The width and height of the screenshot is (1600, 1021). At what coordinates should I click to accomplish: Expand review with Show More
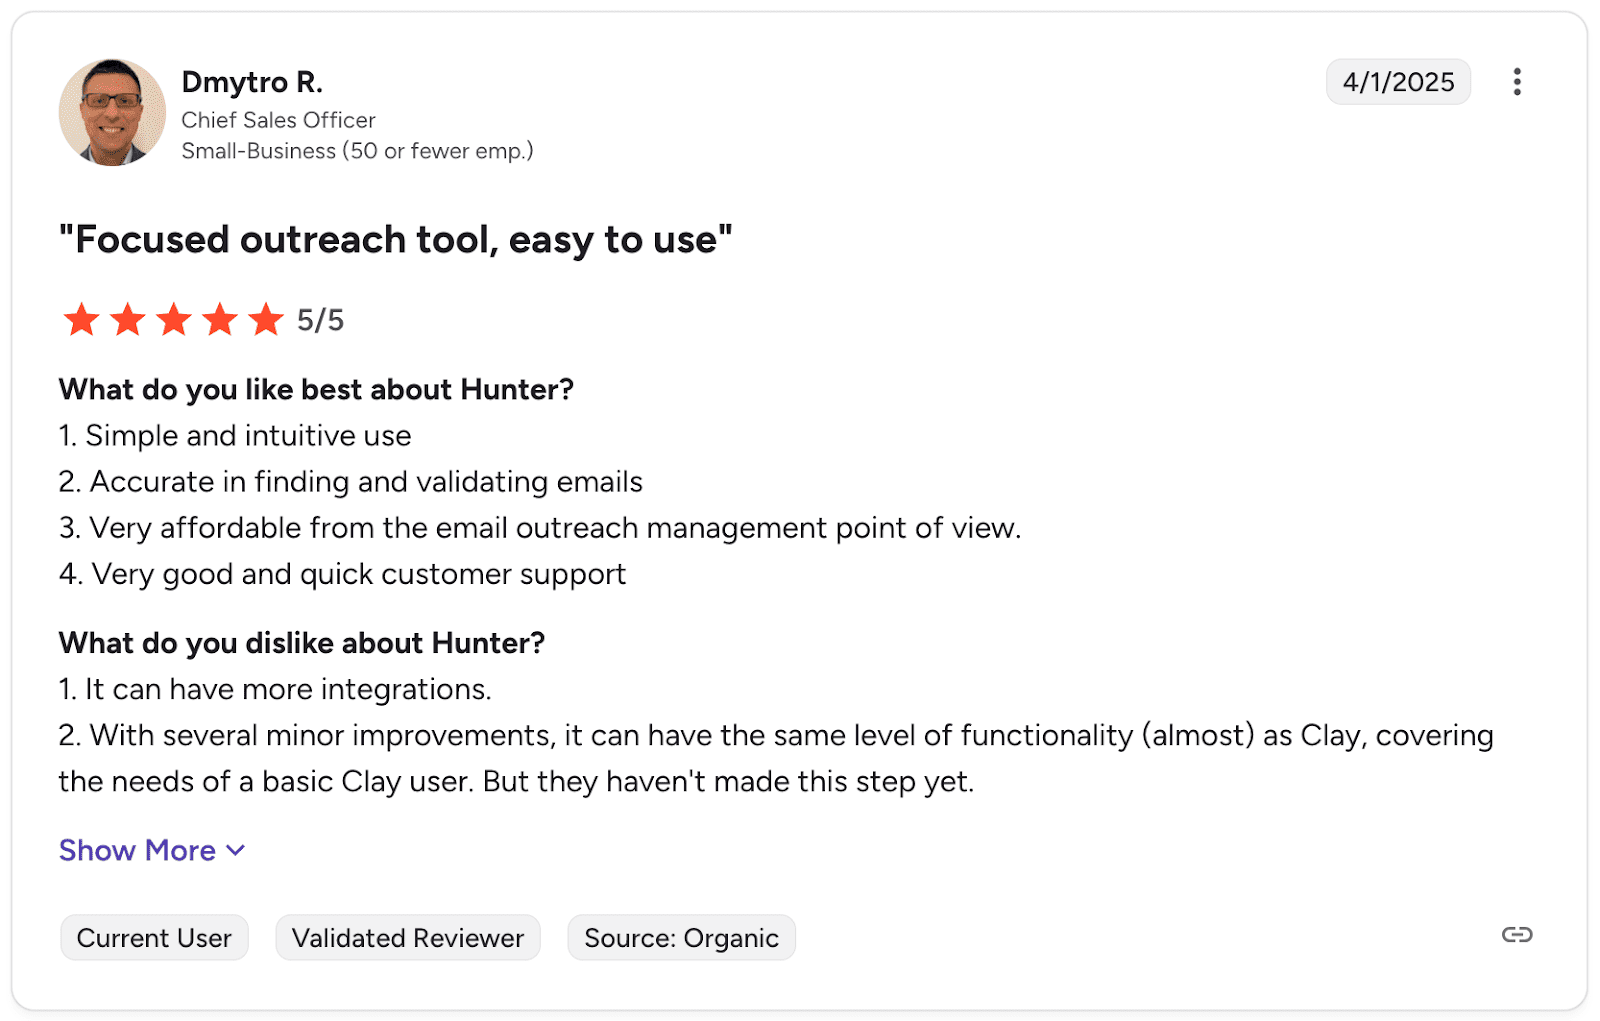[137, 850]
